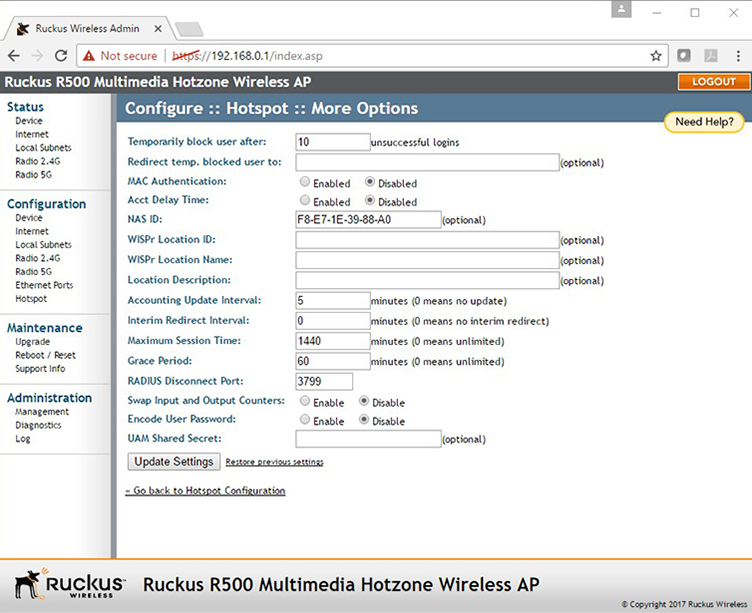Open the Need Help? bubble
This screenshot has width=752, height=613.
703,122
